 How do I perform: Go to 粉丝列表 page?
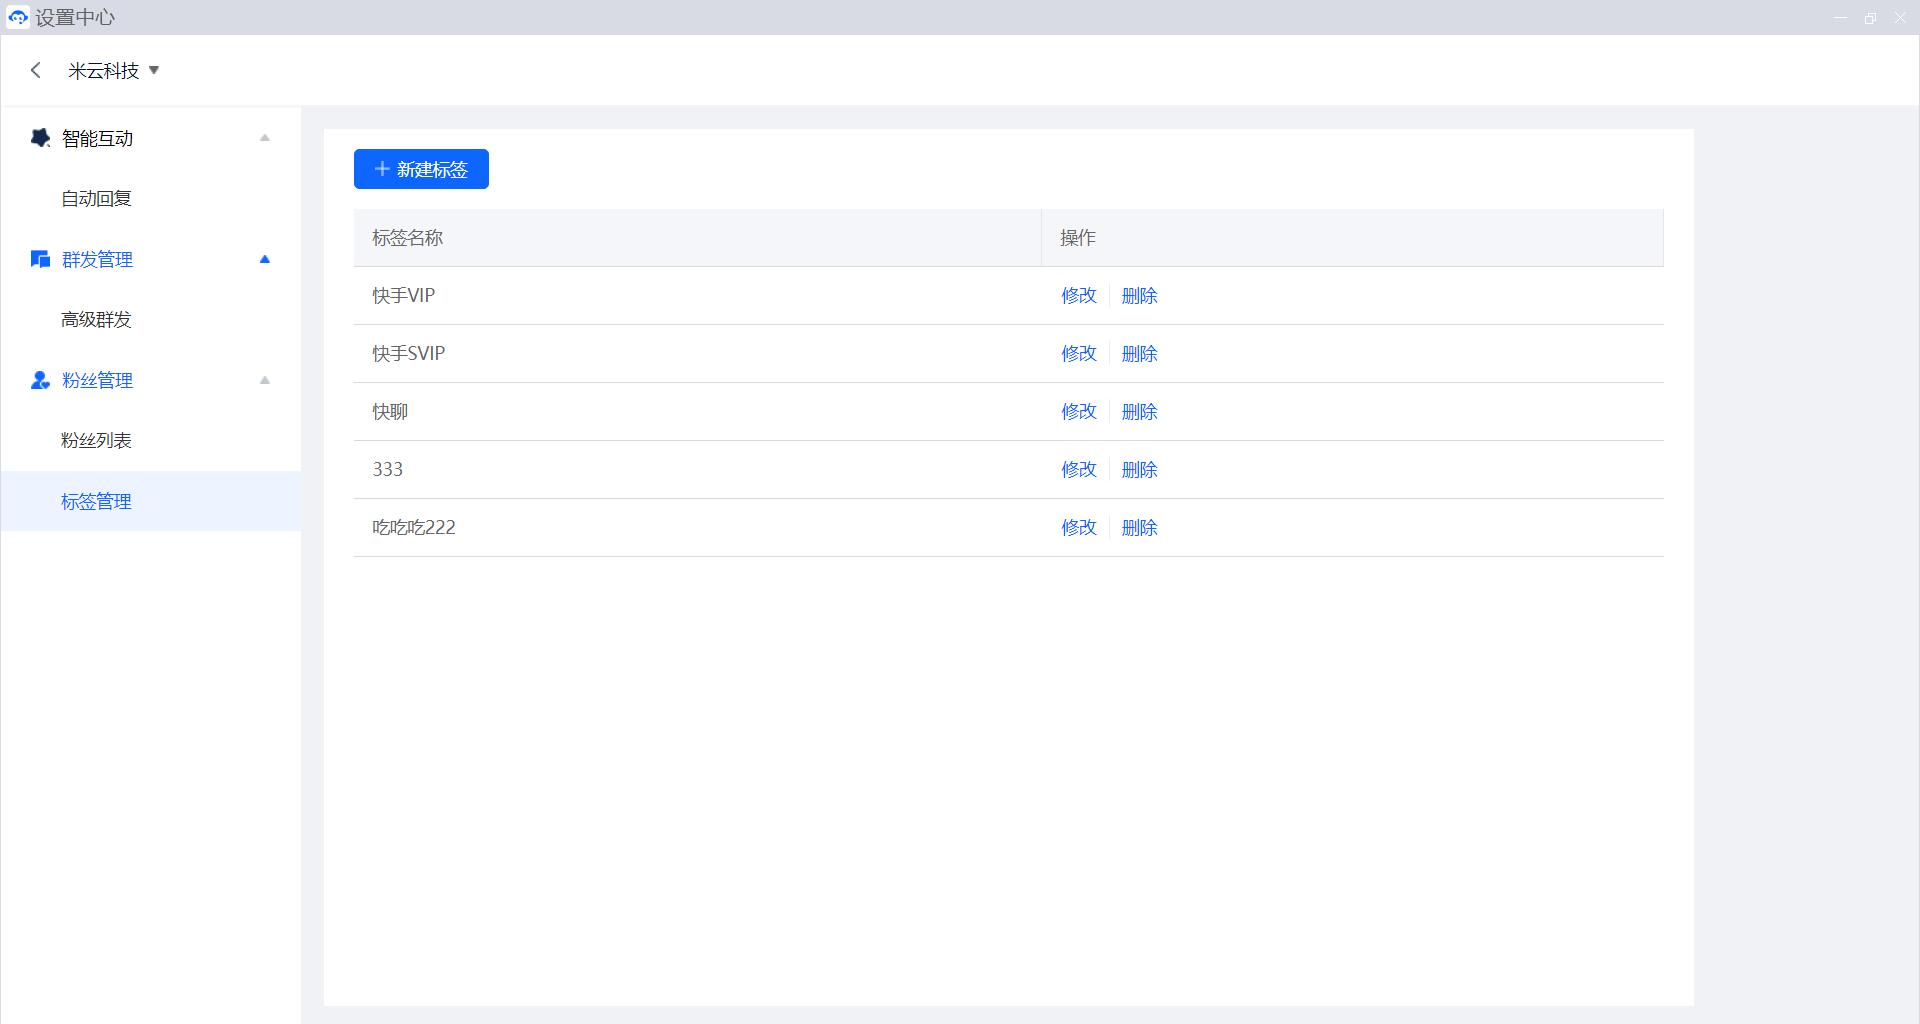[x=96, y=440]
